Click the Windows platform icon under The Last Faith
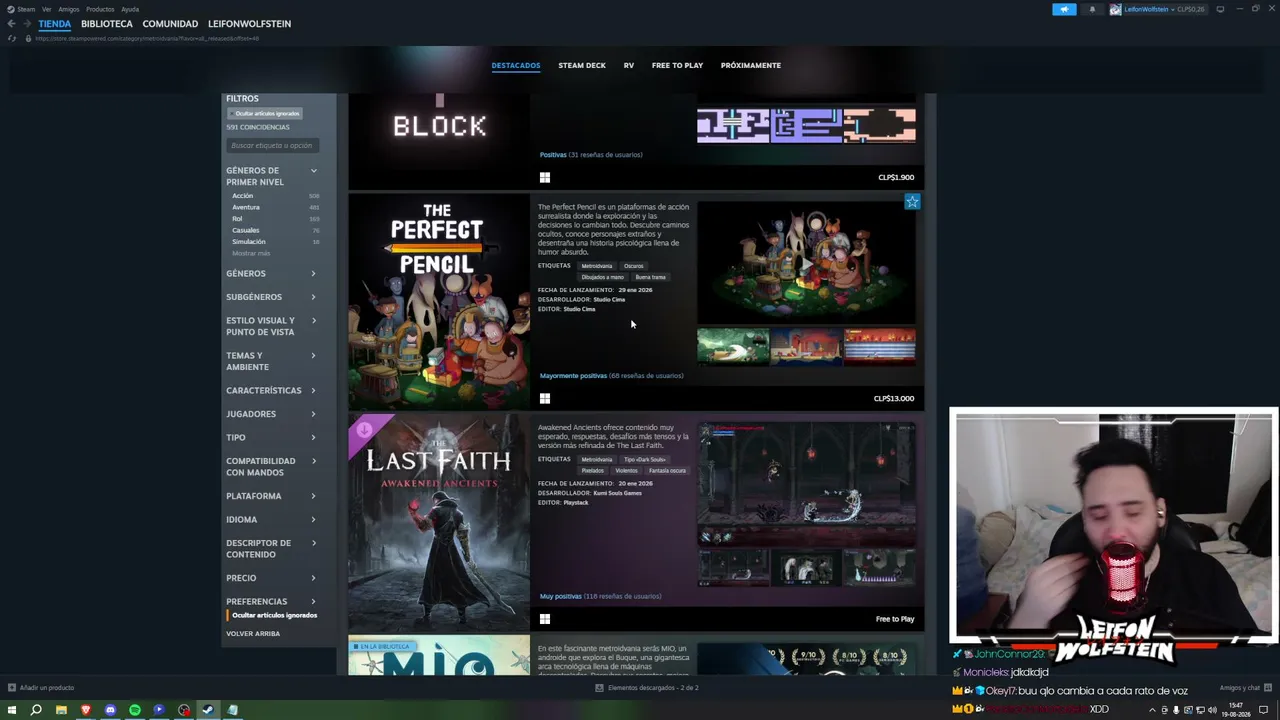The height and width of the screenshot is (720, 1280). click(x=544, y=619)
